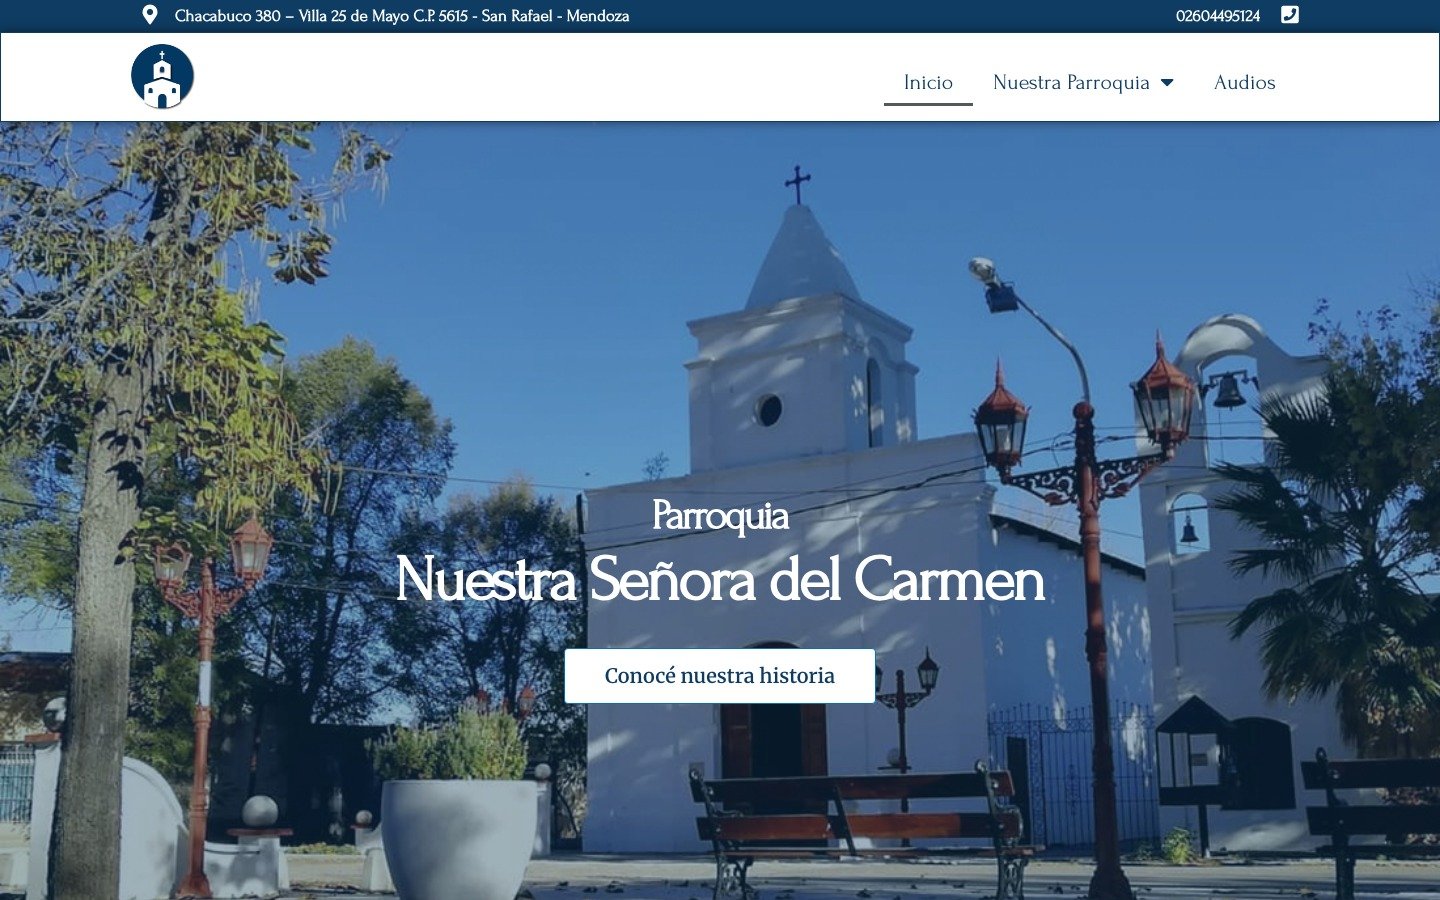Click the Nuestra Señora del Carmen title

pyautogui.click(x=719, y=580)
